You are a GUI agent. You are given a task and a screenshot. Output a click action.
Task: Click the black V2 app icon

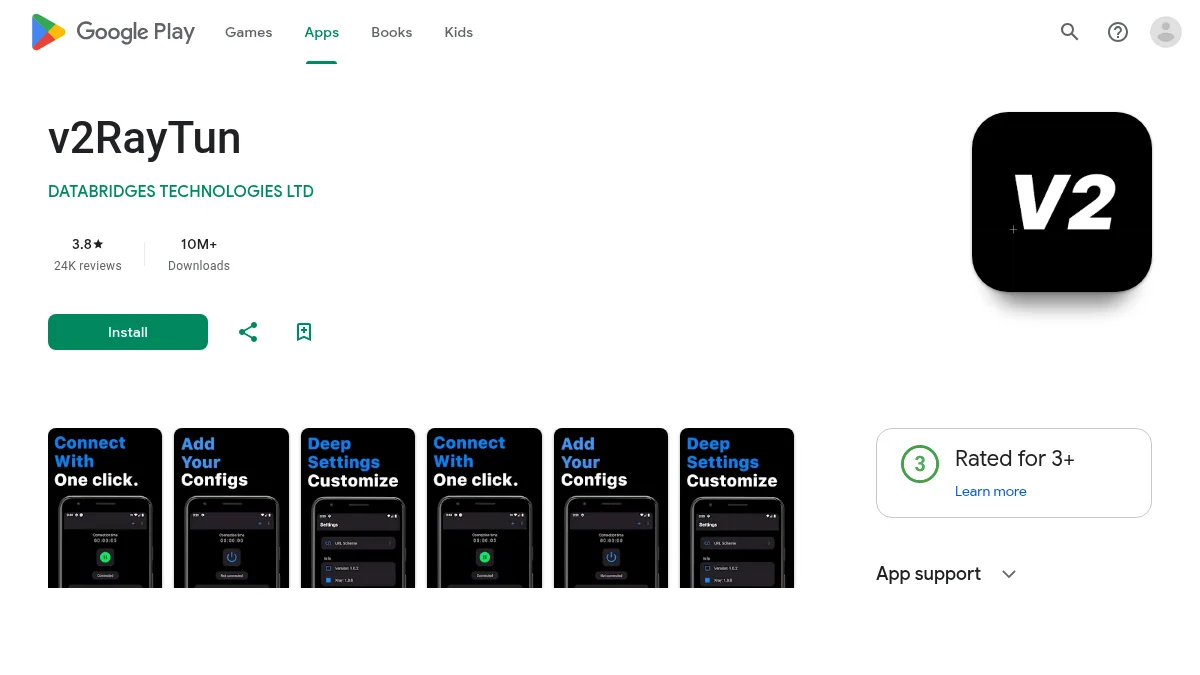1062,202
